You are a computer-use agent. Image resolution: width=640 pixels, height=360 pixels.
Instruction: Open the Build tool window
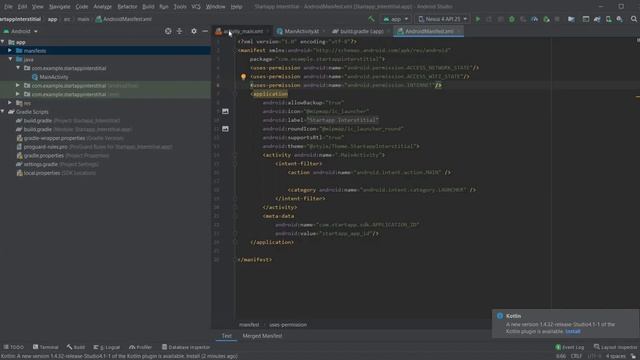pyautogui.click(x=76, y=347)
